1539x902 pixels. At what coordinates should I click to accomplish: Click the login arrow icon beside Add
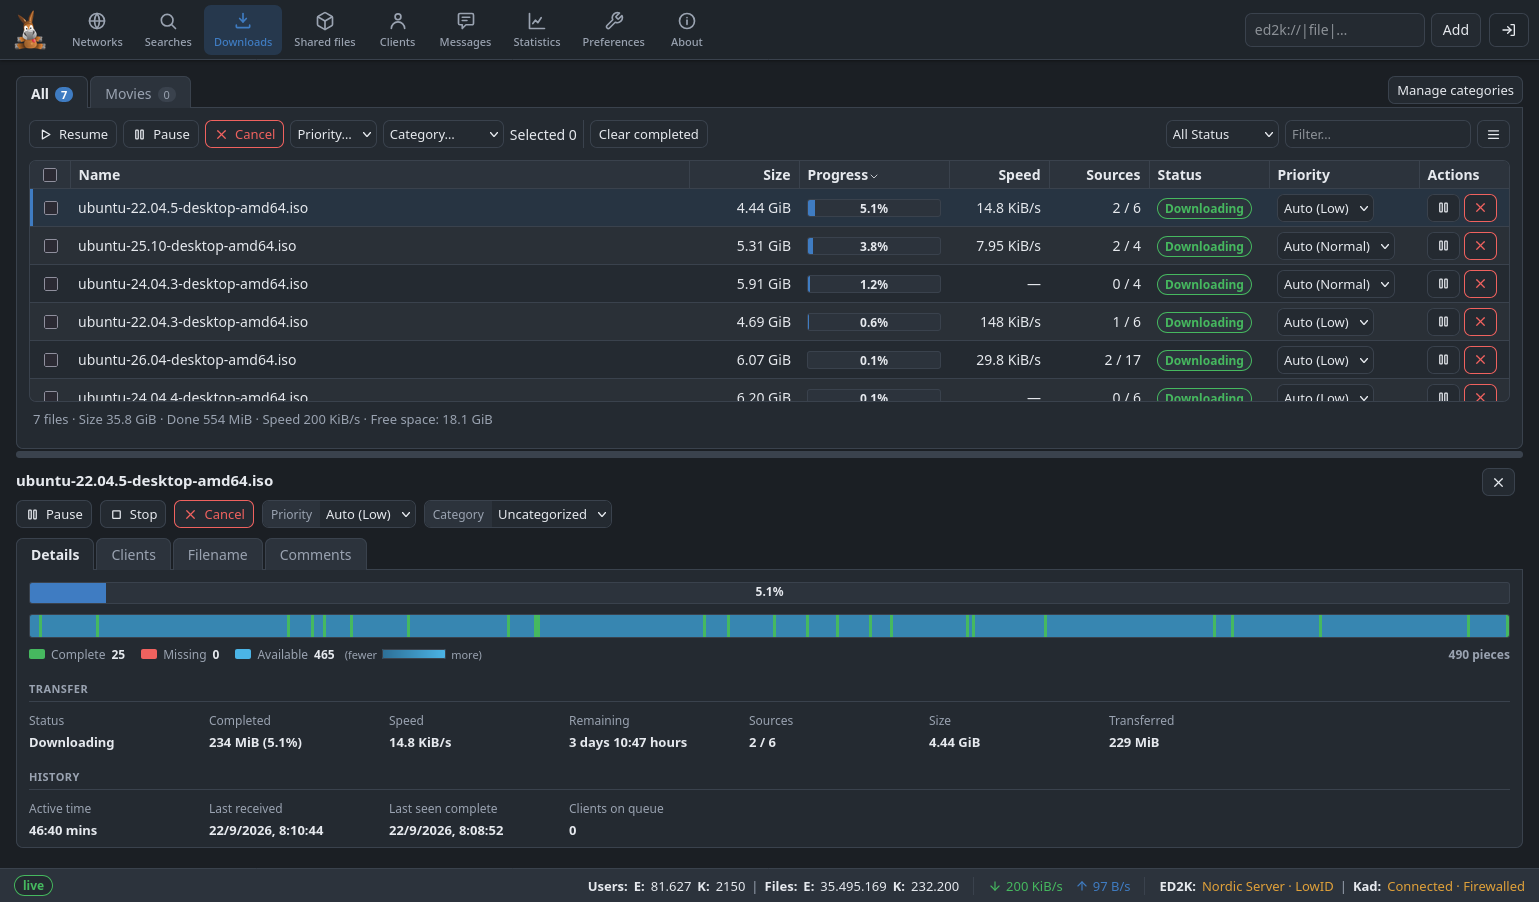[1508, 30]
